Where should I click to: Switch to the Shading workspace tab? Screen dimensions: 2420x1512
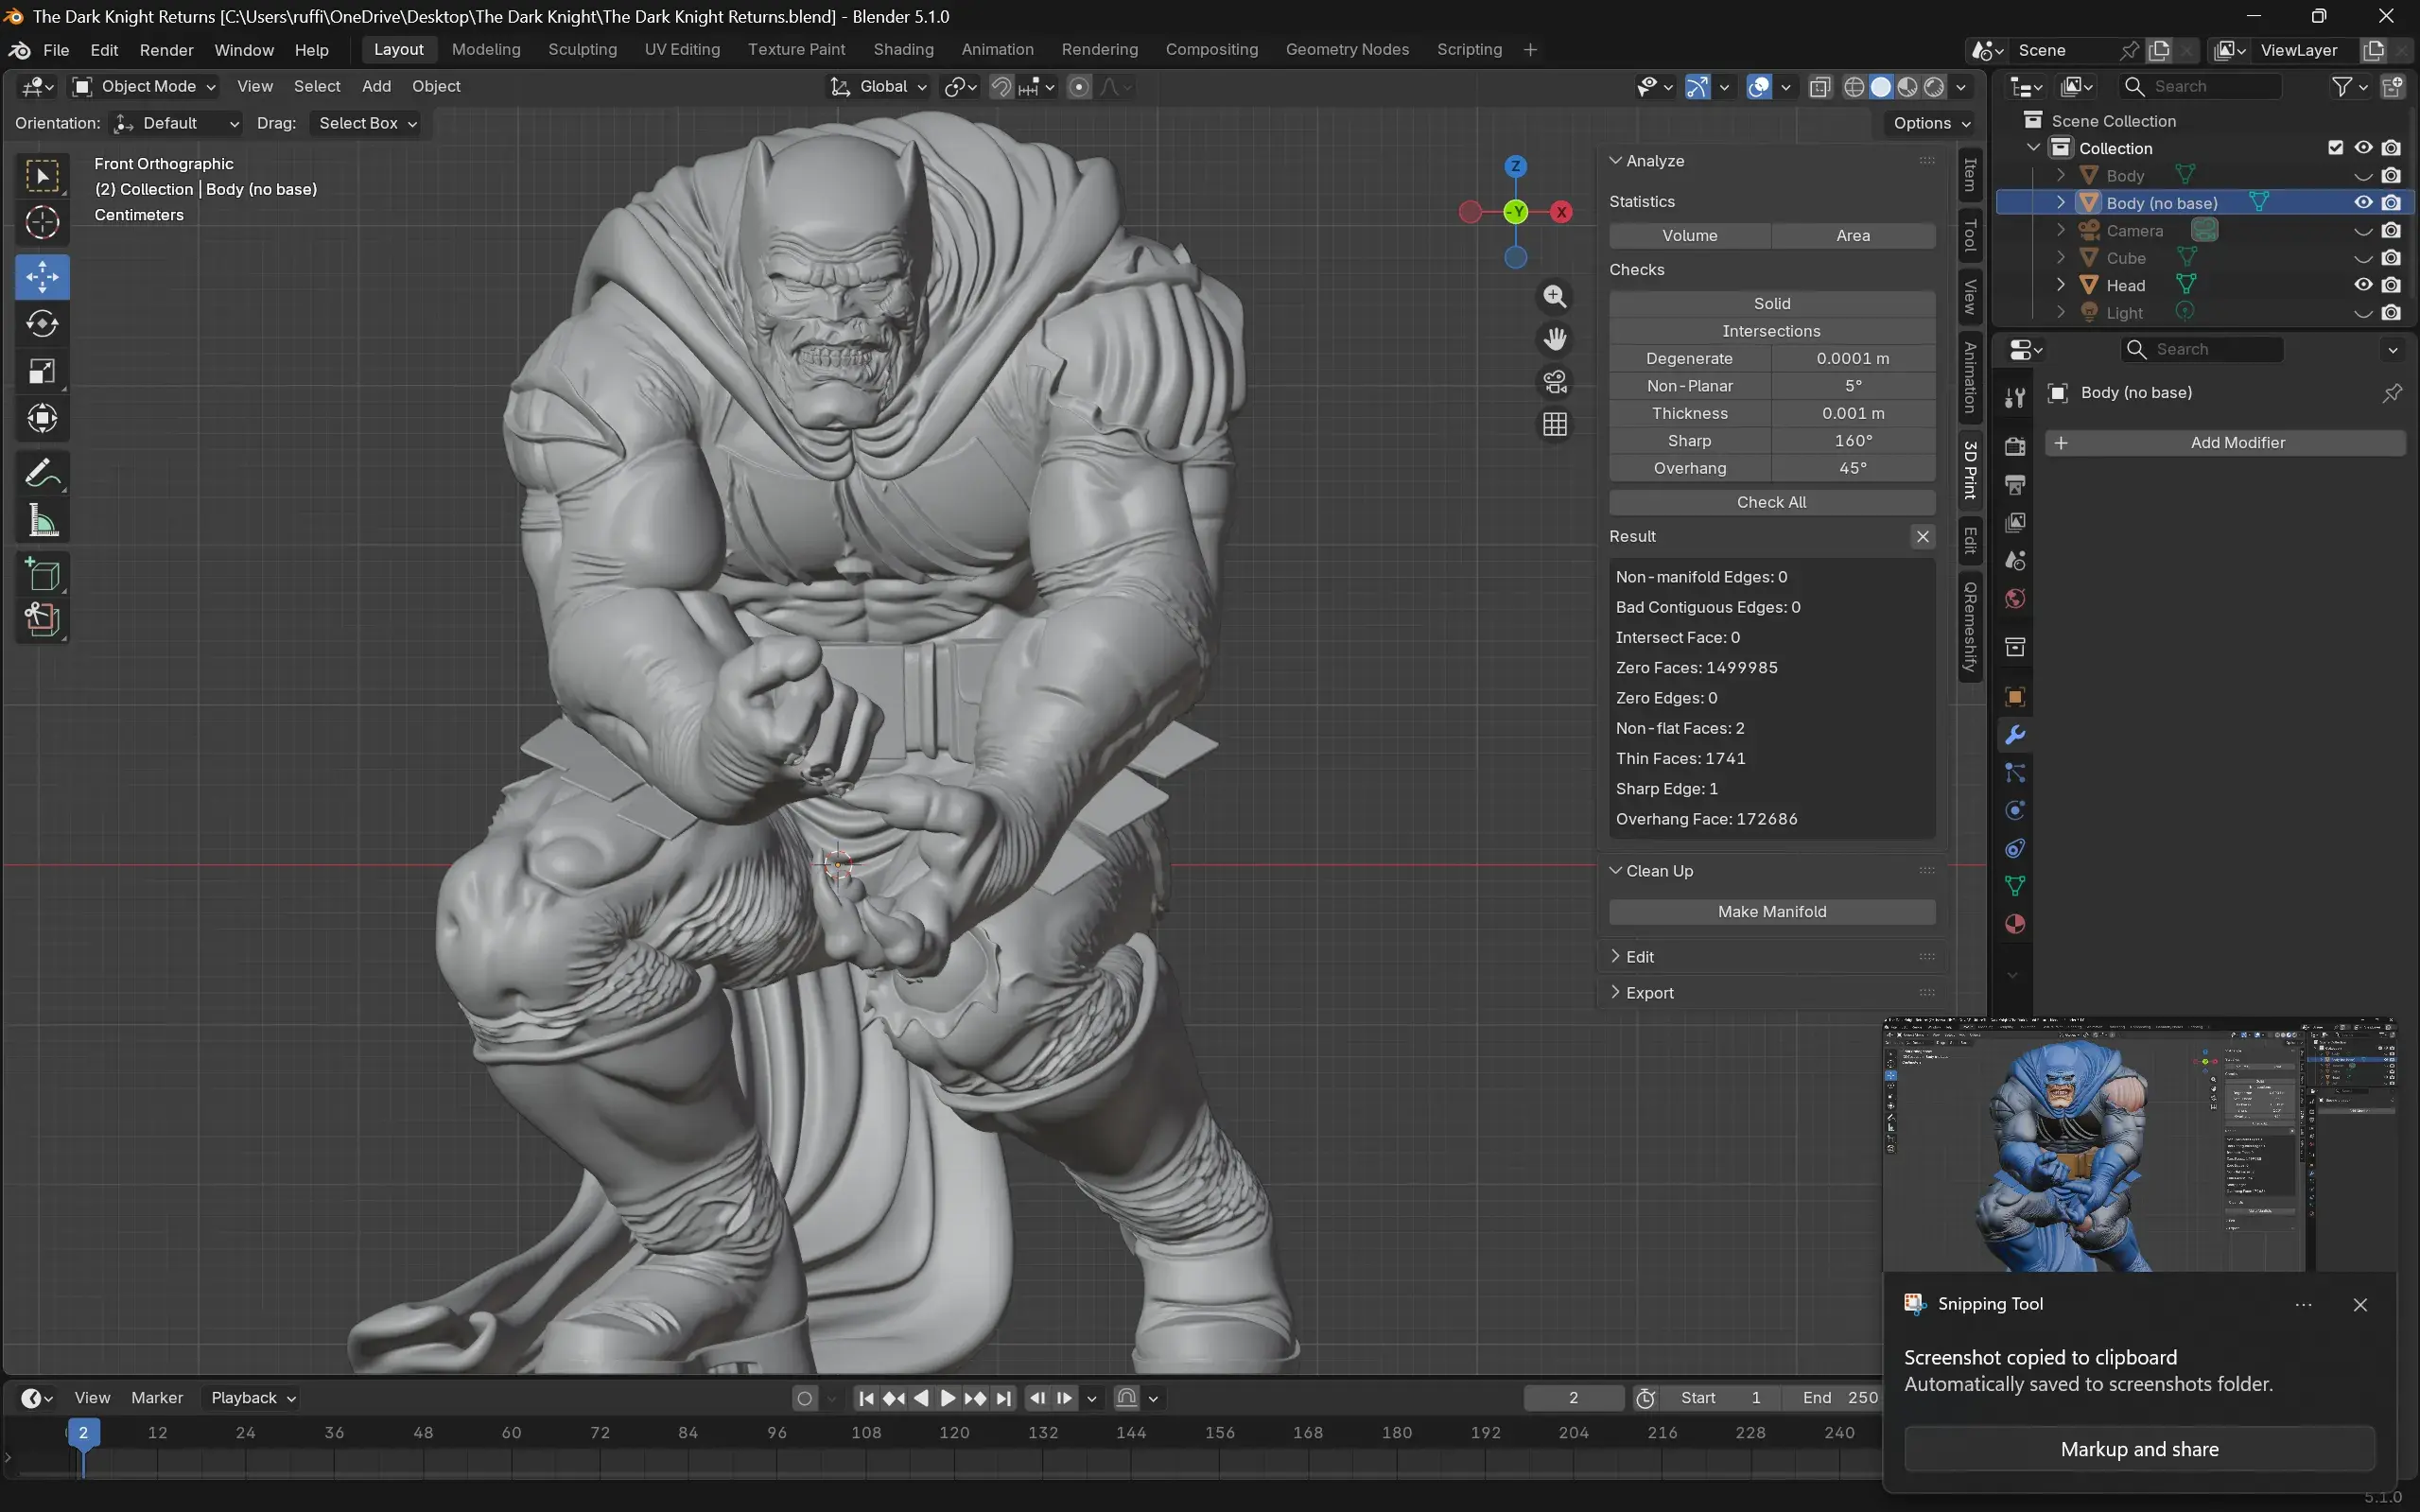[x=903, y=50]
